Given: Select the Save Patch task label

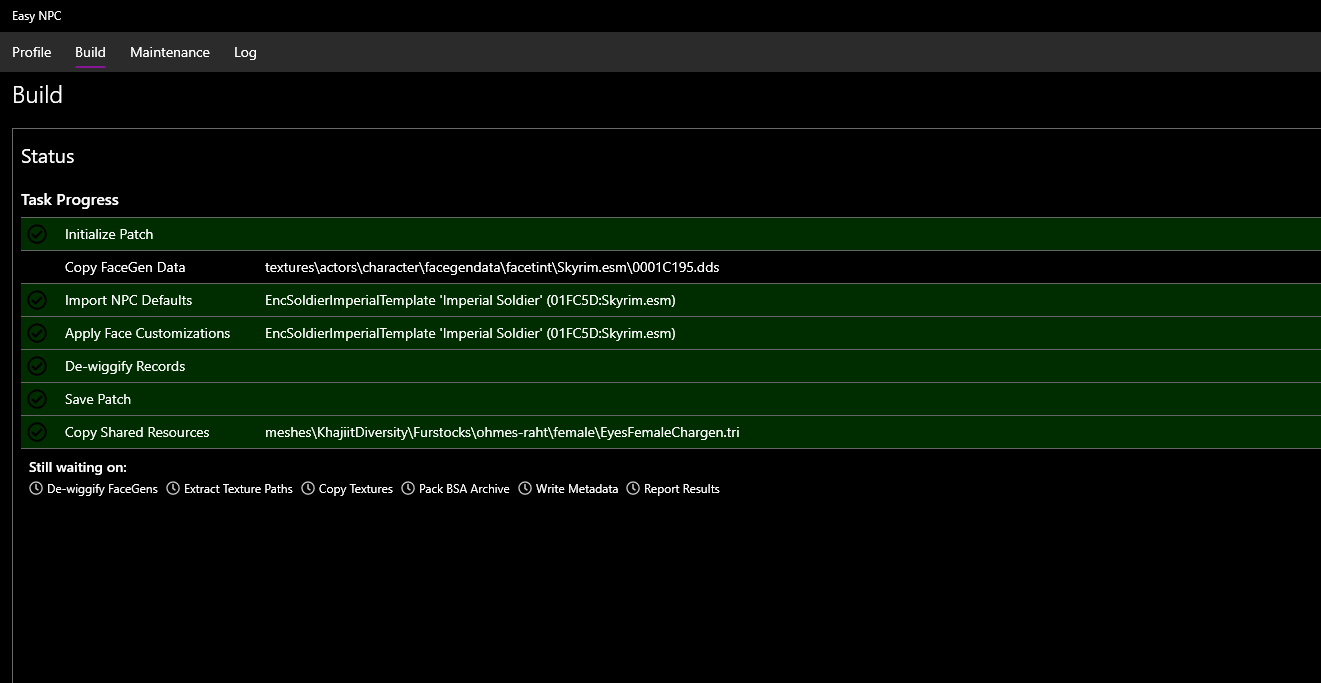Looking at the screenshot, I should [98, 399].
